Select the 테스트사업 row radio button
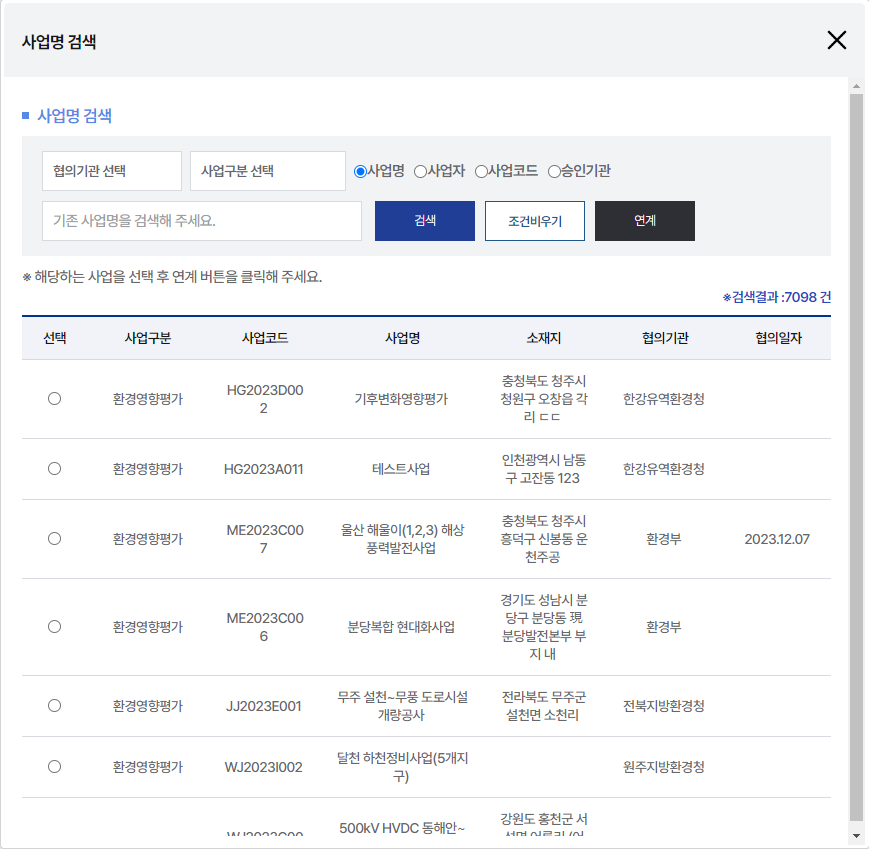This screenshot has height=849, width=869. tap(55, 469)
